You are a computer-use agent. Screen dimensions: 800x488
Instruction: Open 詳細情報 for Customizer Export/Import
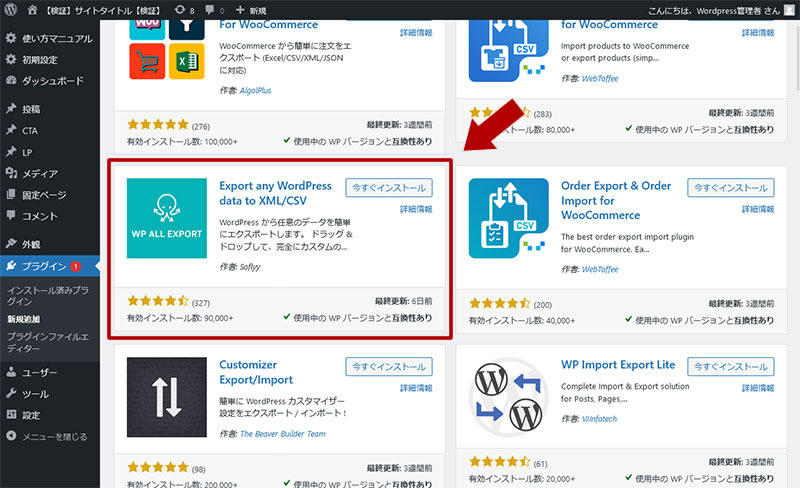416,388
